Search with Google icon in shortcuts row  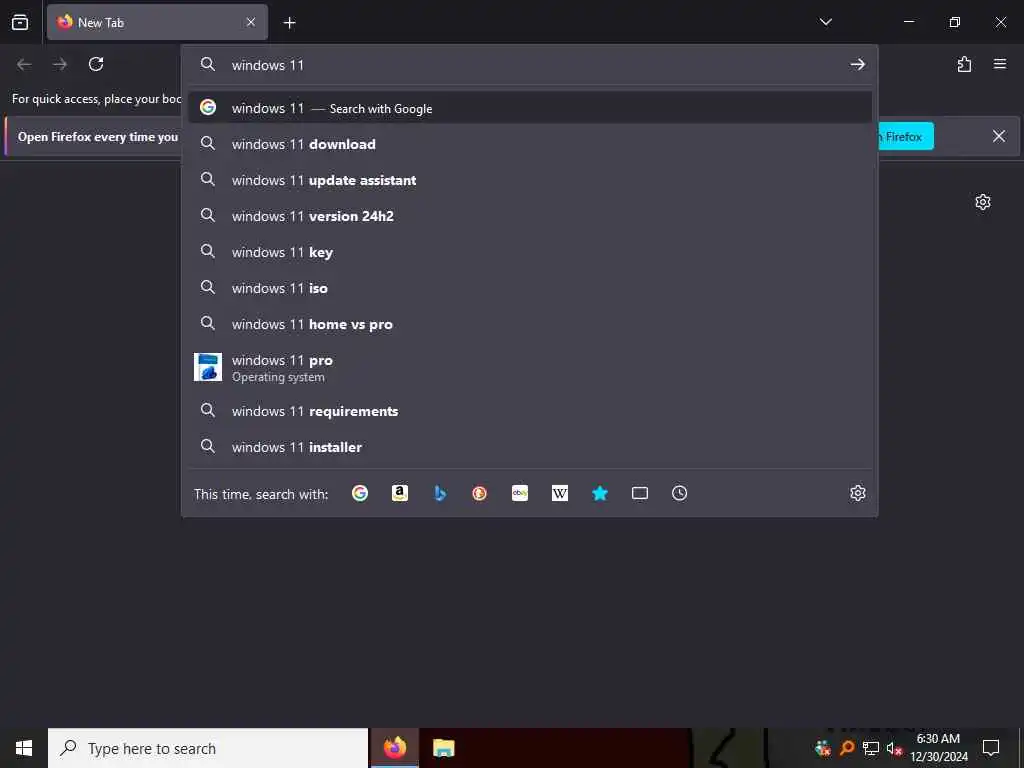pyautogui.click(x=360, y=493)
